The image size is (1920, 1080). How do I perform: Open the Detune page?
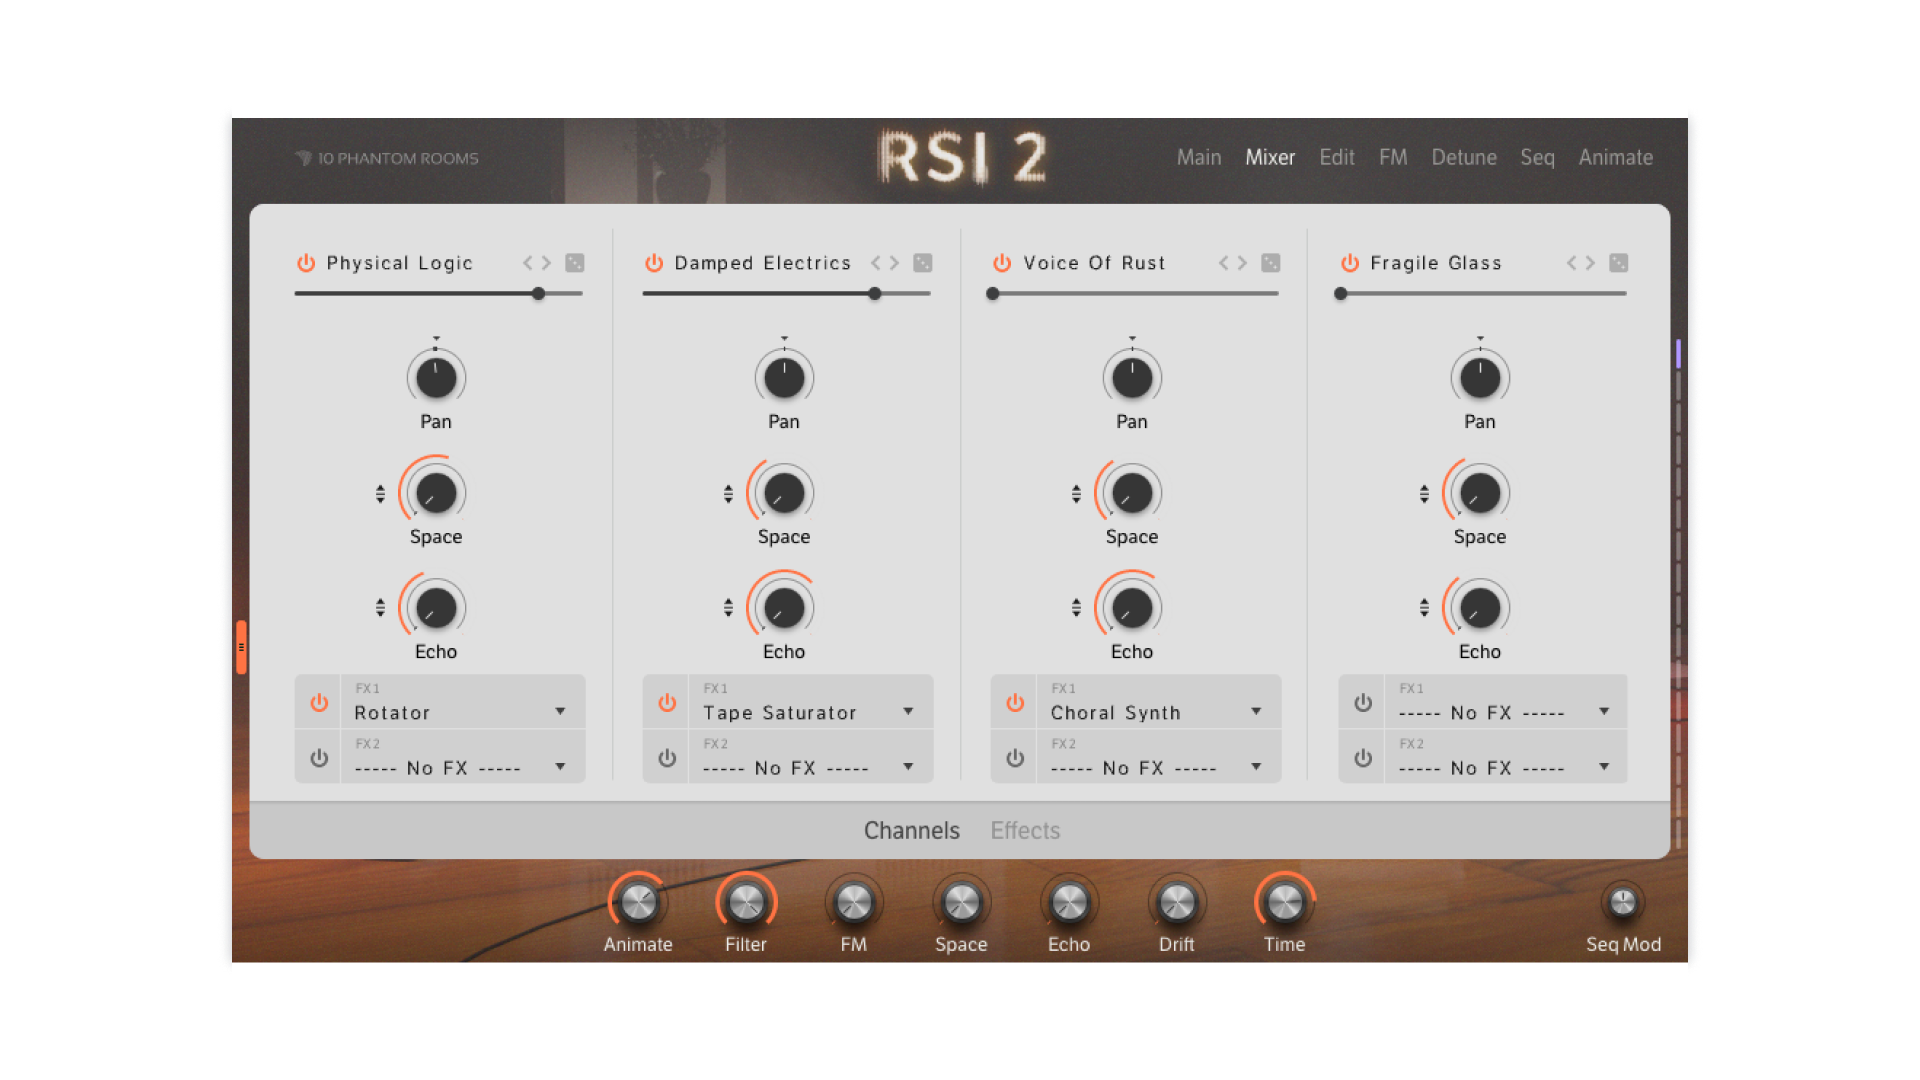[1463, 157]
